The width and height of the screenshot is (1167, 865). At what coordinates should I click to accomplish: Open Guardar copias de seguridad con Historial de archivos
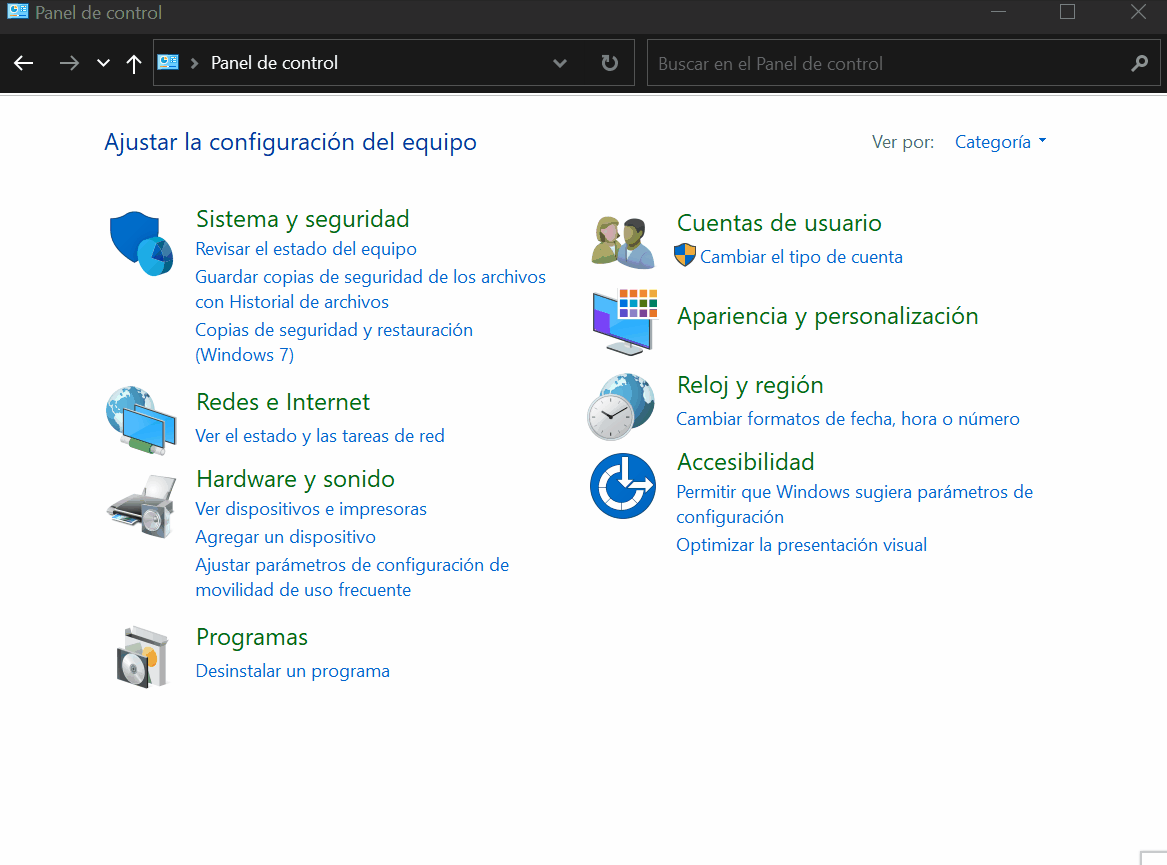370,289
